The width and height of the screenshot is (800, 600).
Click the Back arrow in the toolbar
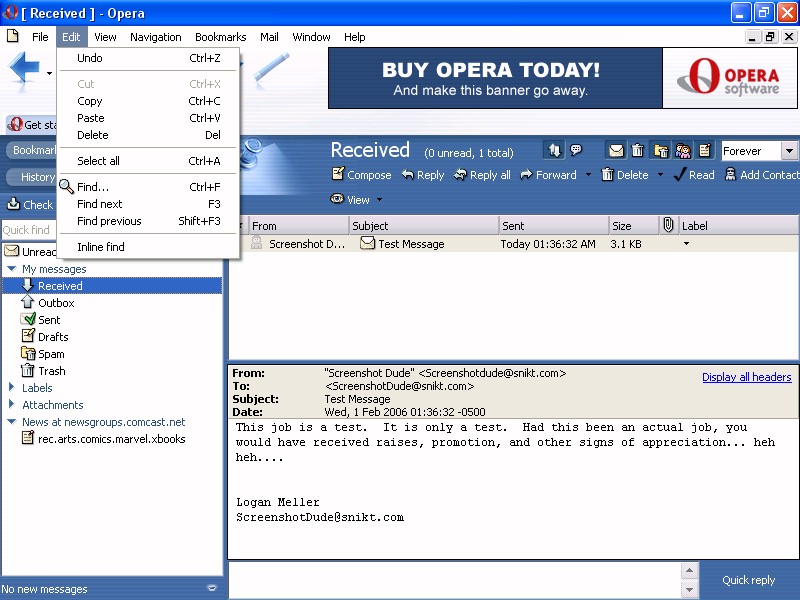(24, 66)
